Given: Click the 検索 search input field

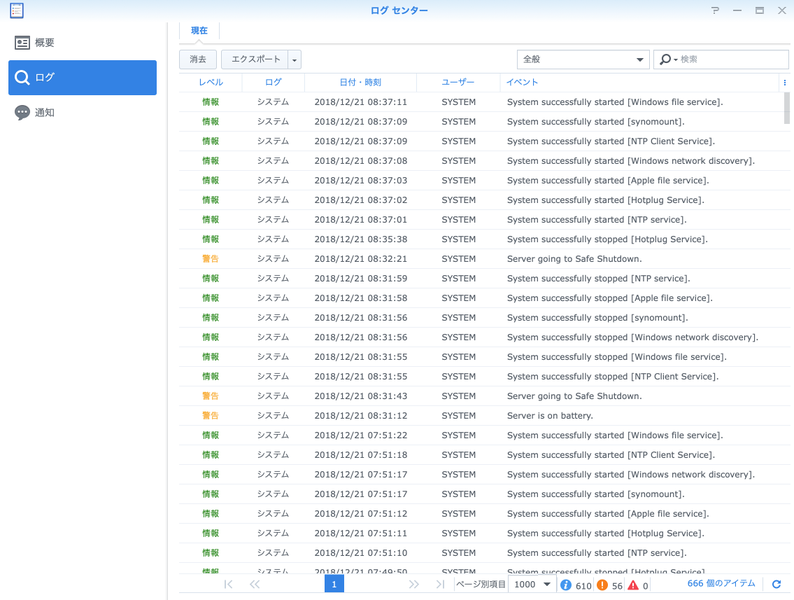Looking at the screenshot, I should click(x=732, y=60).
